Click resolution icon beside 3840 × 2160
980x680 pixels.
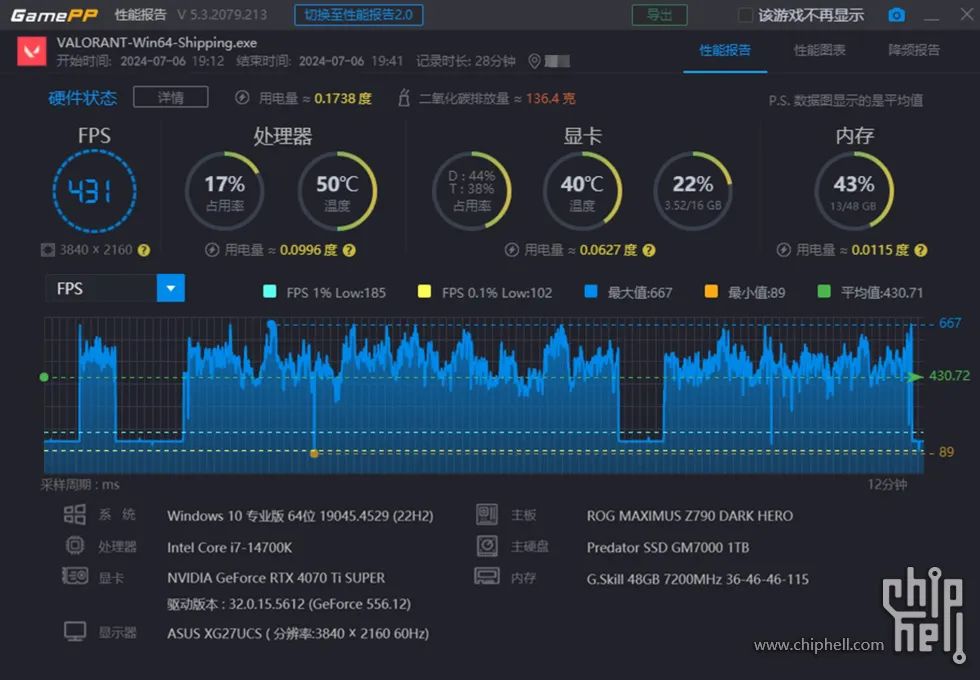[48, 250]
